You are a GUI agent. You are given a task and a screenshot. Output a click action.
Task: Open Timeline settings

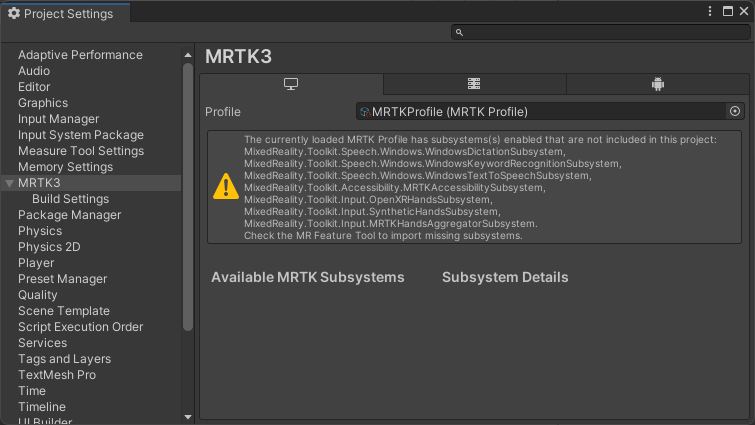[x=42, y=407]
